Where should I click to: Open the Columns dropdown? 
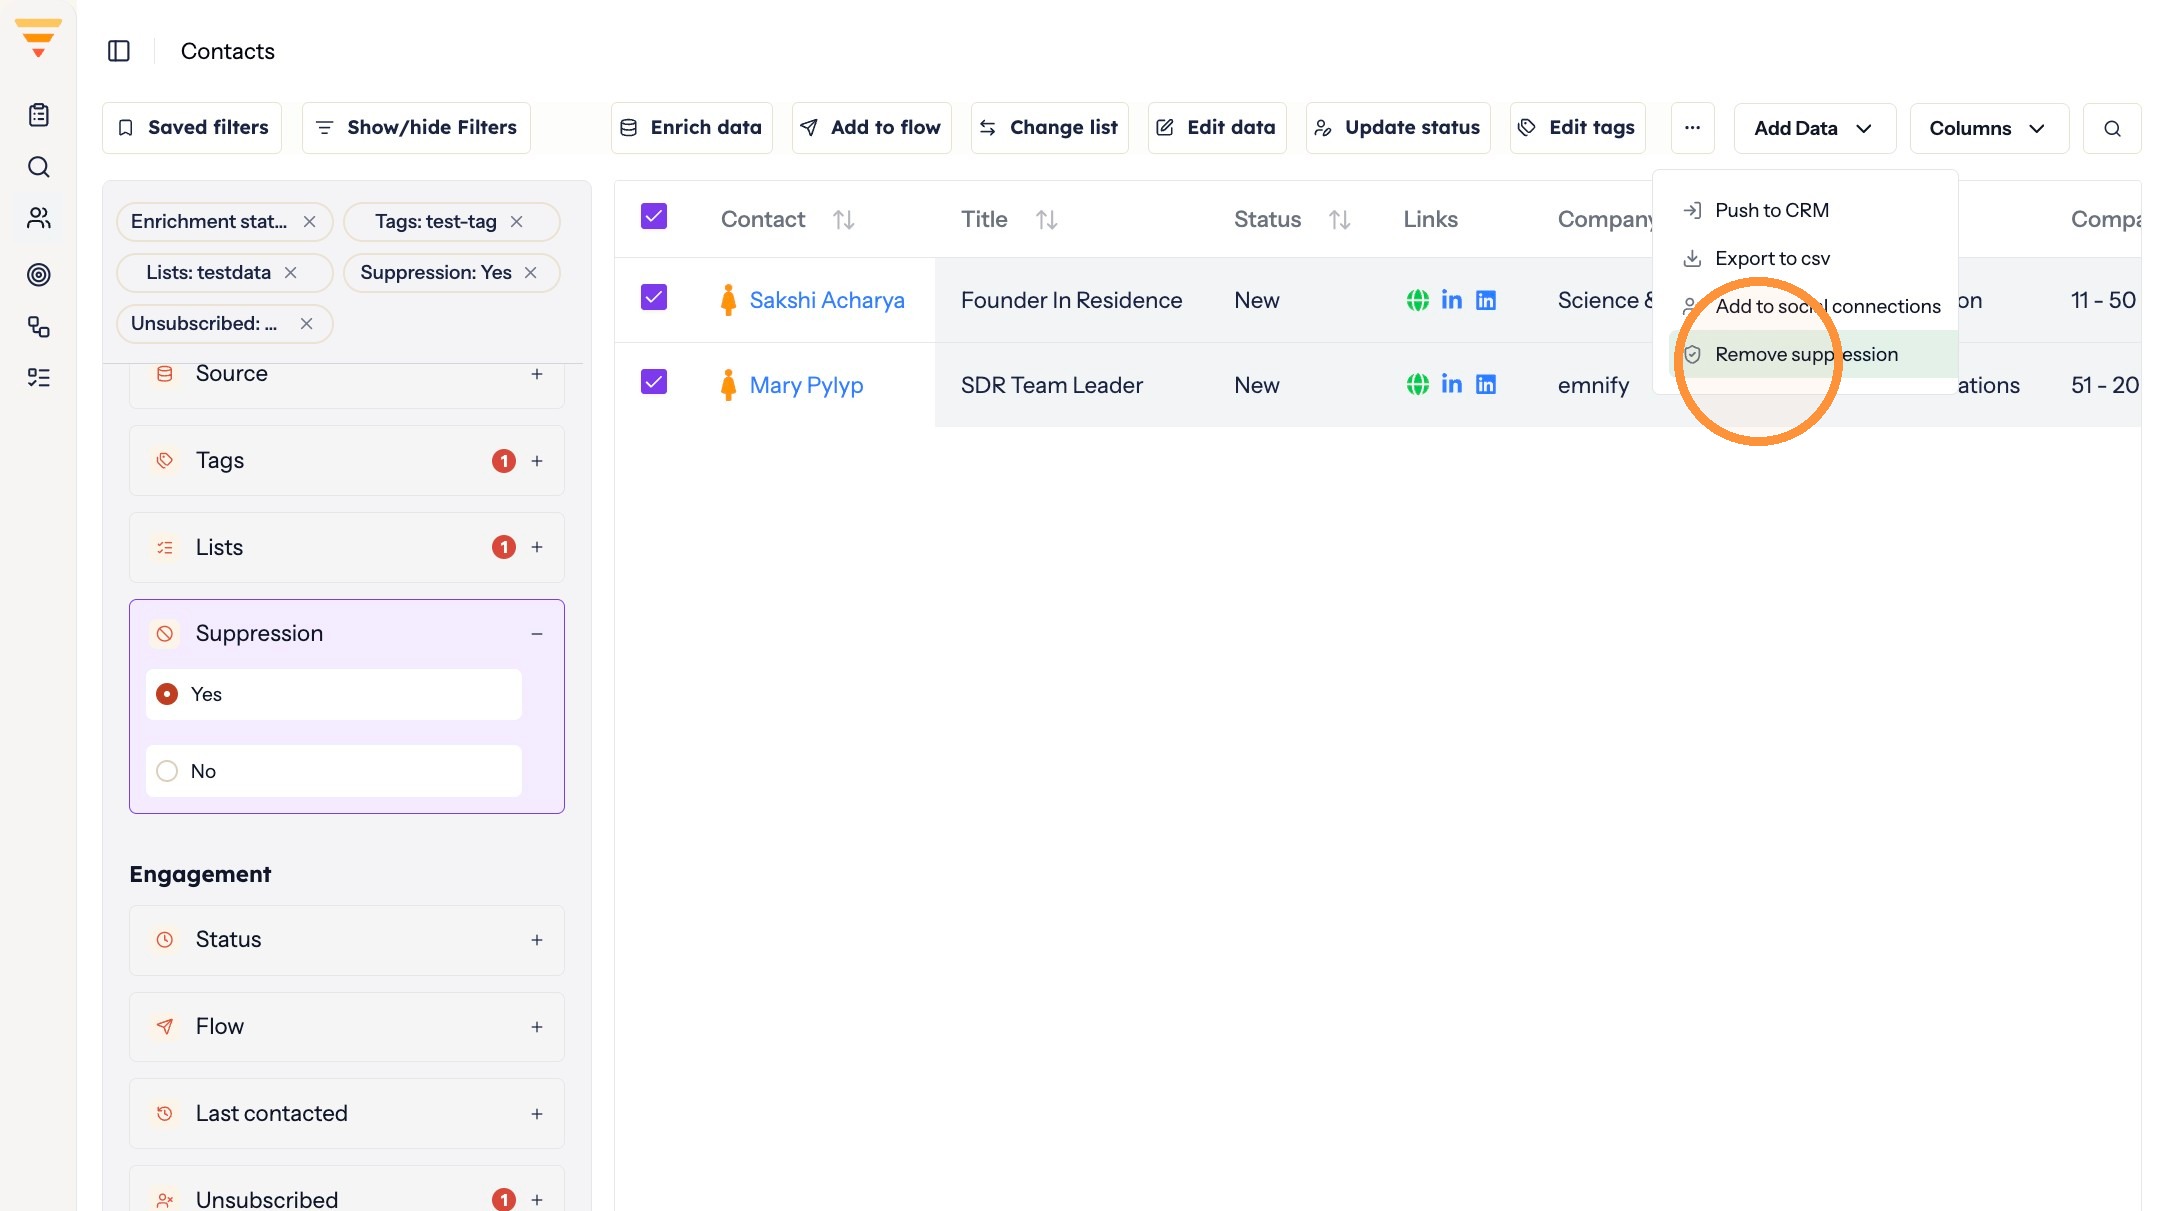click(1988, 128)
